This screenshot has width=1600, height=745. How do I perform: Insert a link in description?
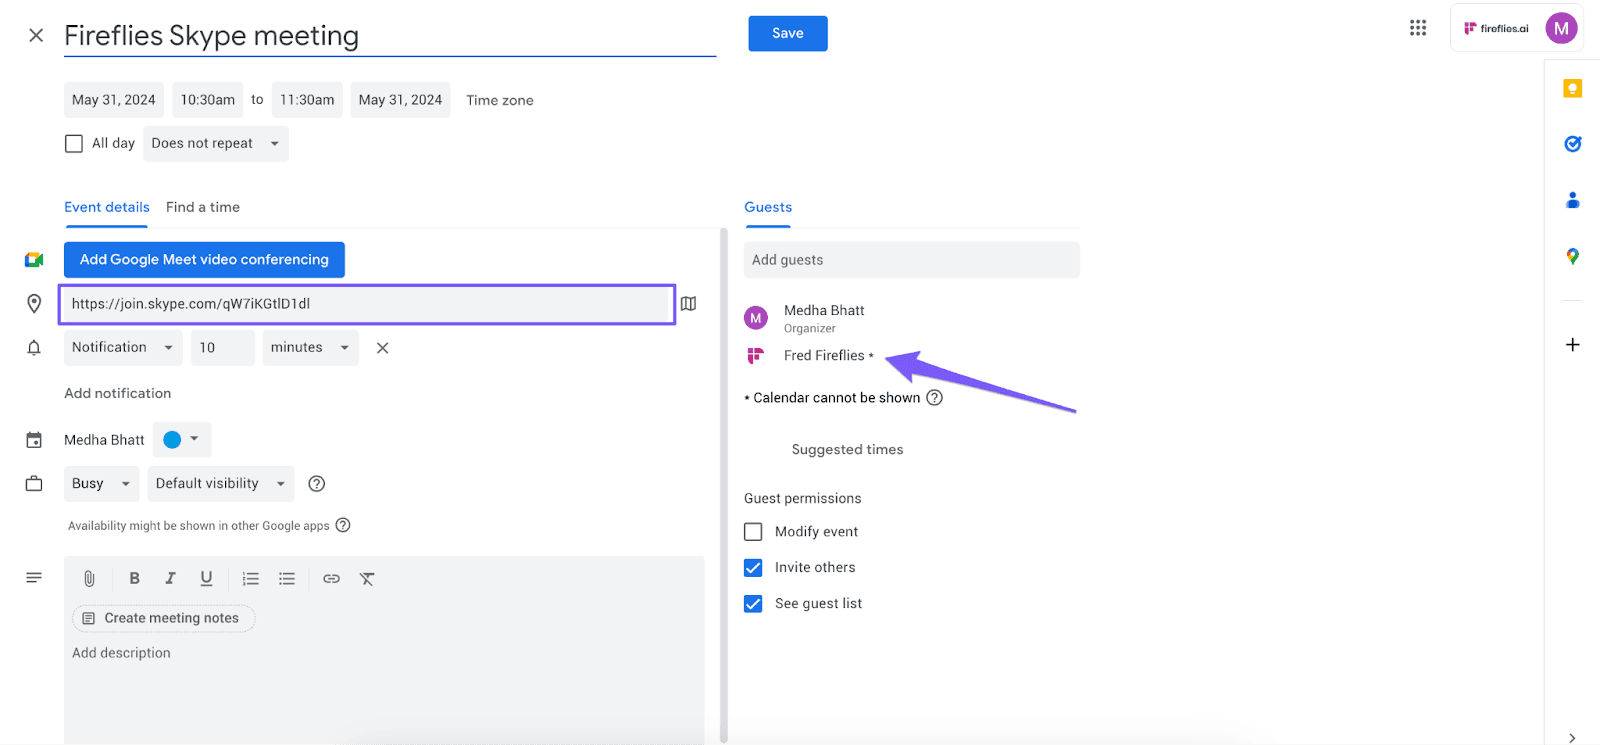tap(331, 579)
